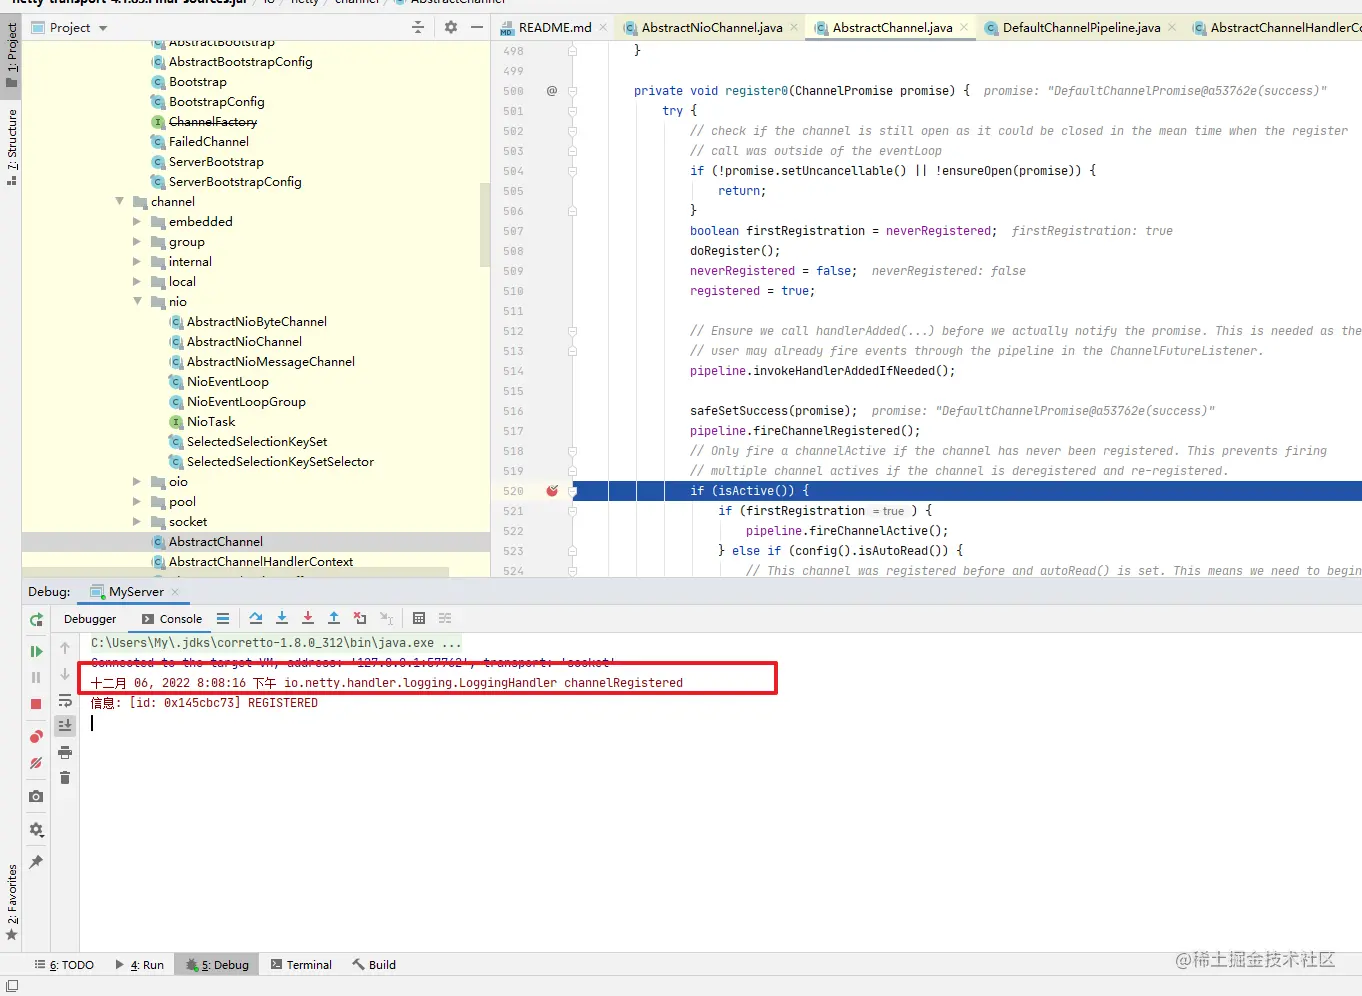This screenshot has height=996, width=1362.
Task: Expand the group folder
Action: 137,242
